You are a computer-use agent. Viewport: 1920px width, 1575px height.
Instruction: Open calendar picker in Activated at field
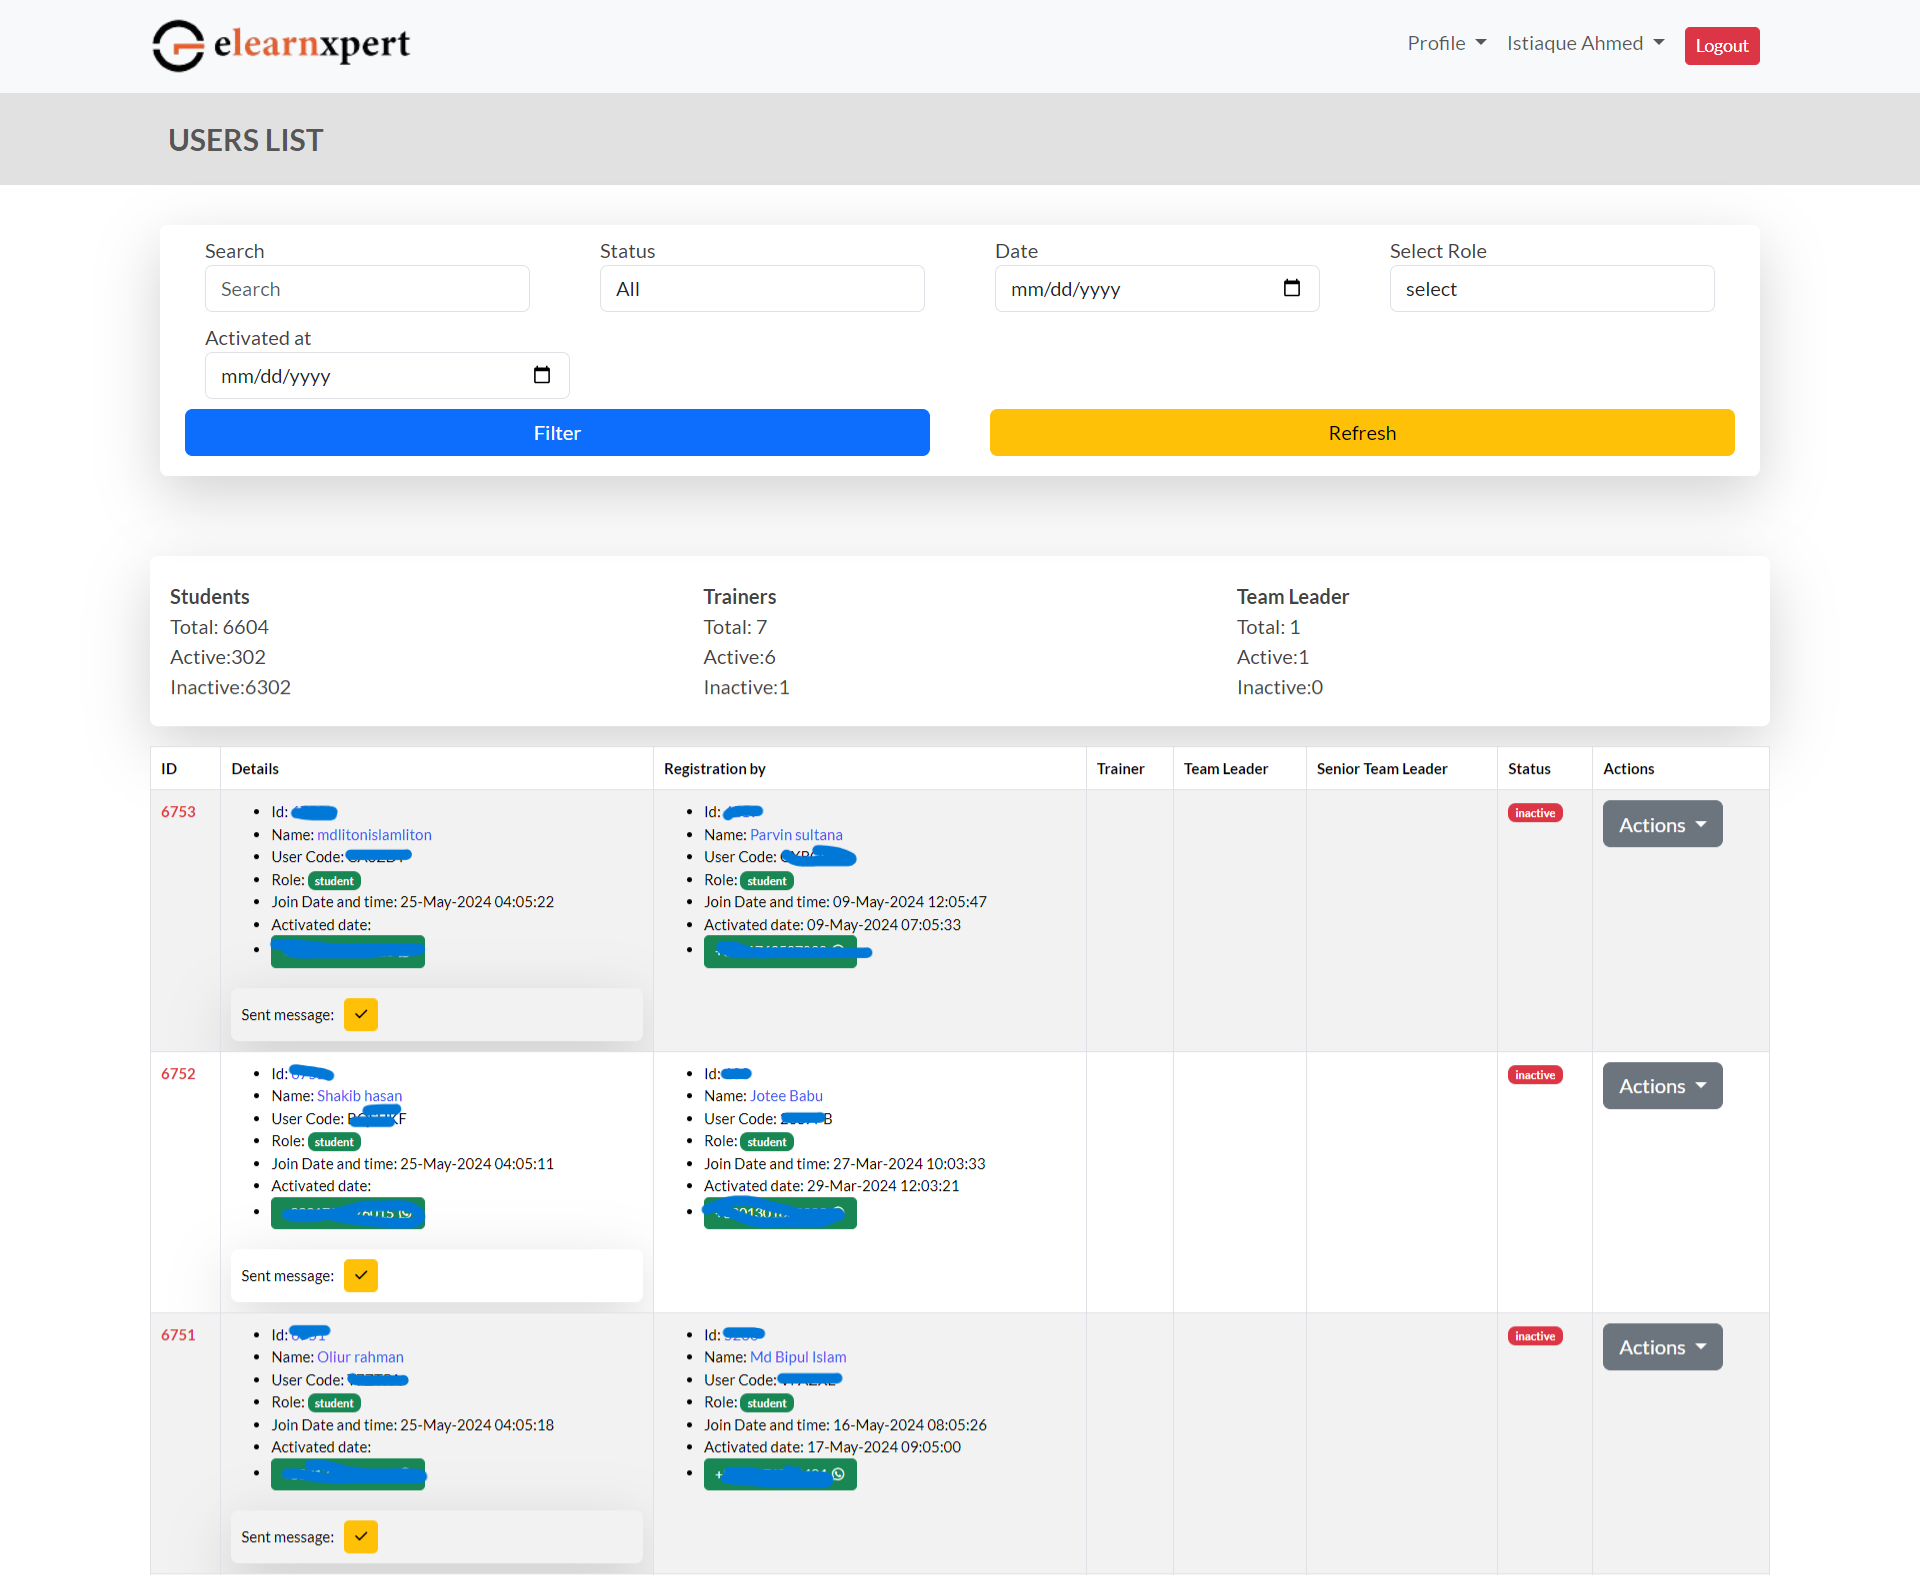point(541,375)
